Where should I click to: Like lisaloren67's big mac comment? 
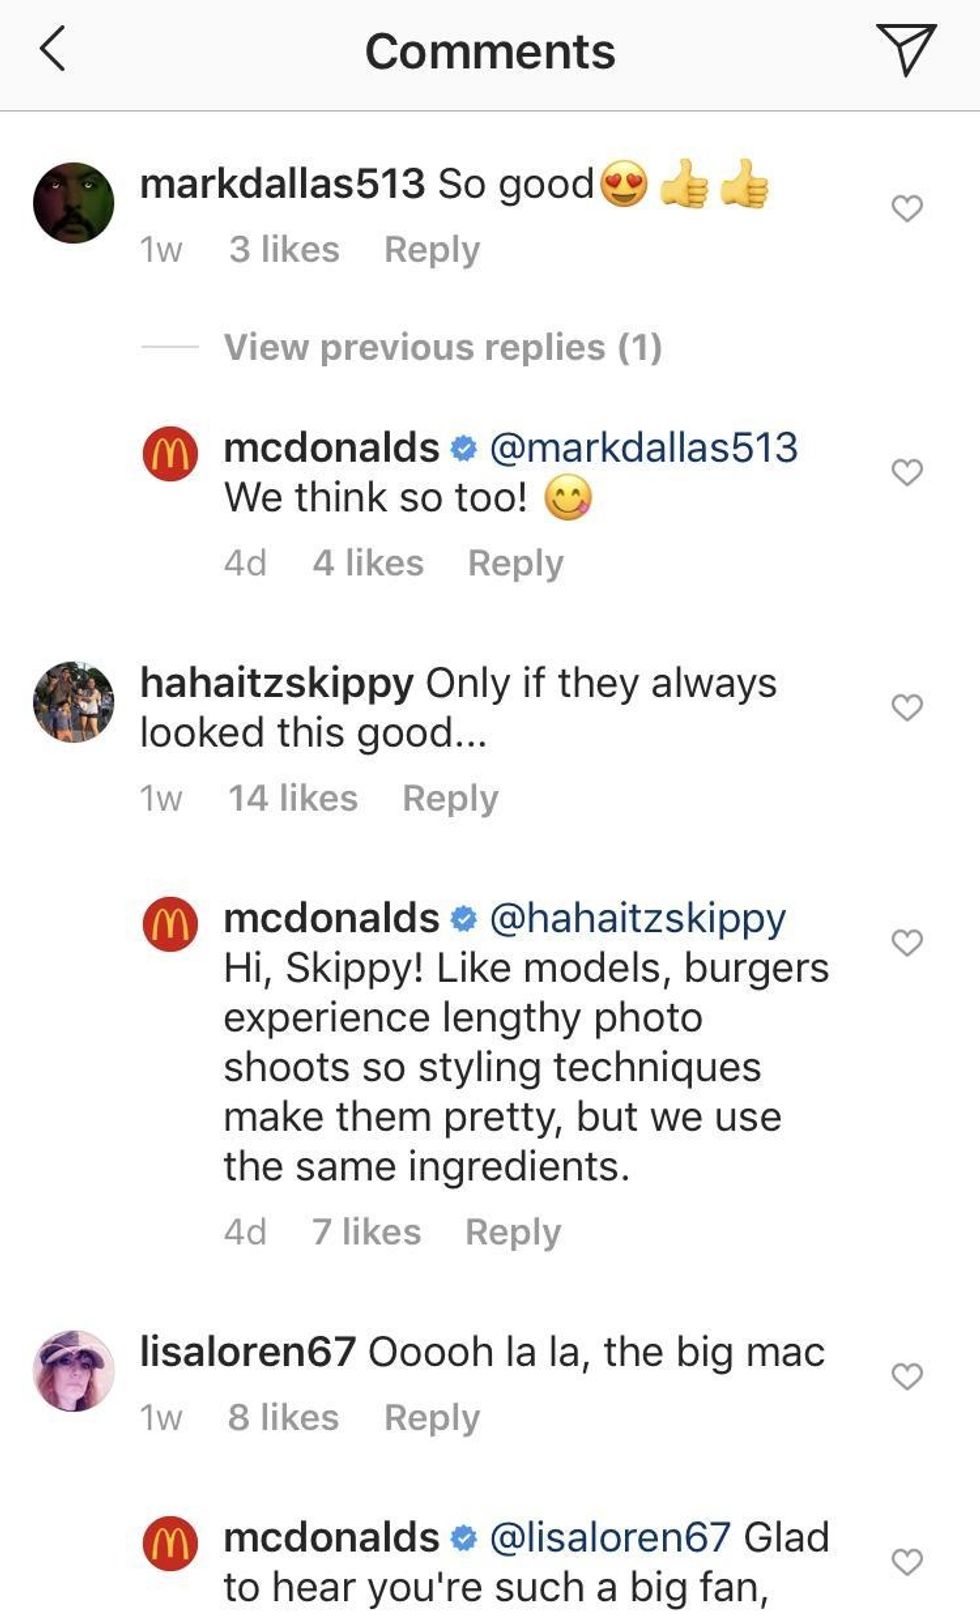906,1376
